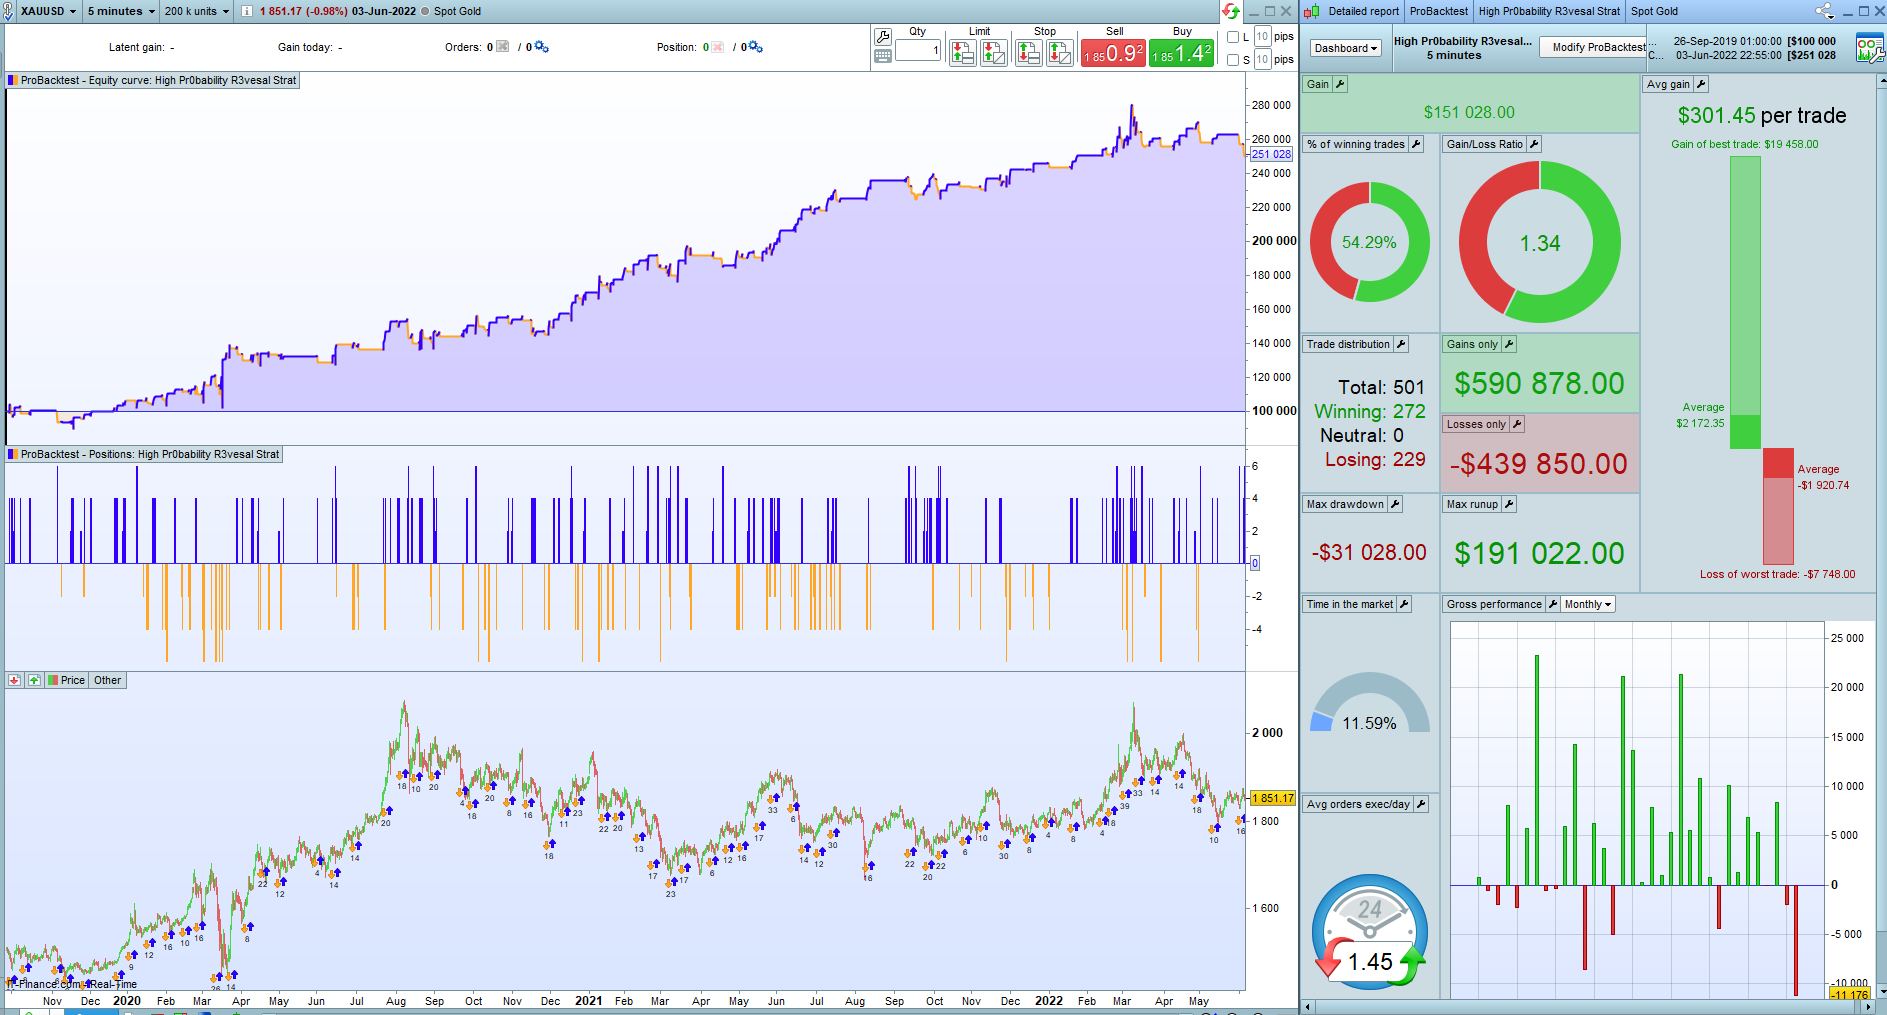Open the on-screen keyboard icon beside the Qty field

(883, 57)
